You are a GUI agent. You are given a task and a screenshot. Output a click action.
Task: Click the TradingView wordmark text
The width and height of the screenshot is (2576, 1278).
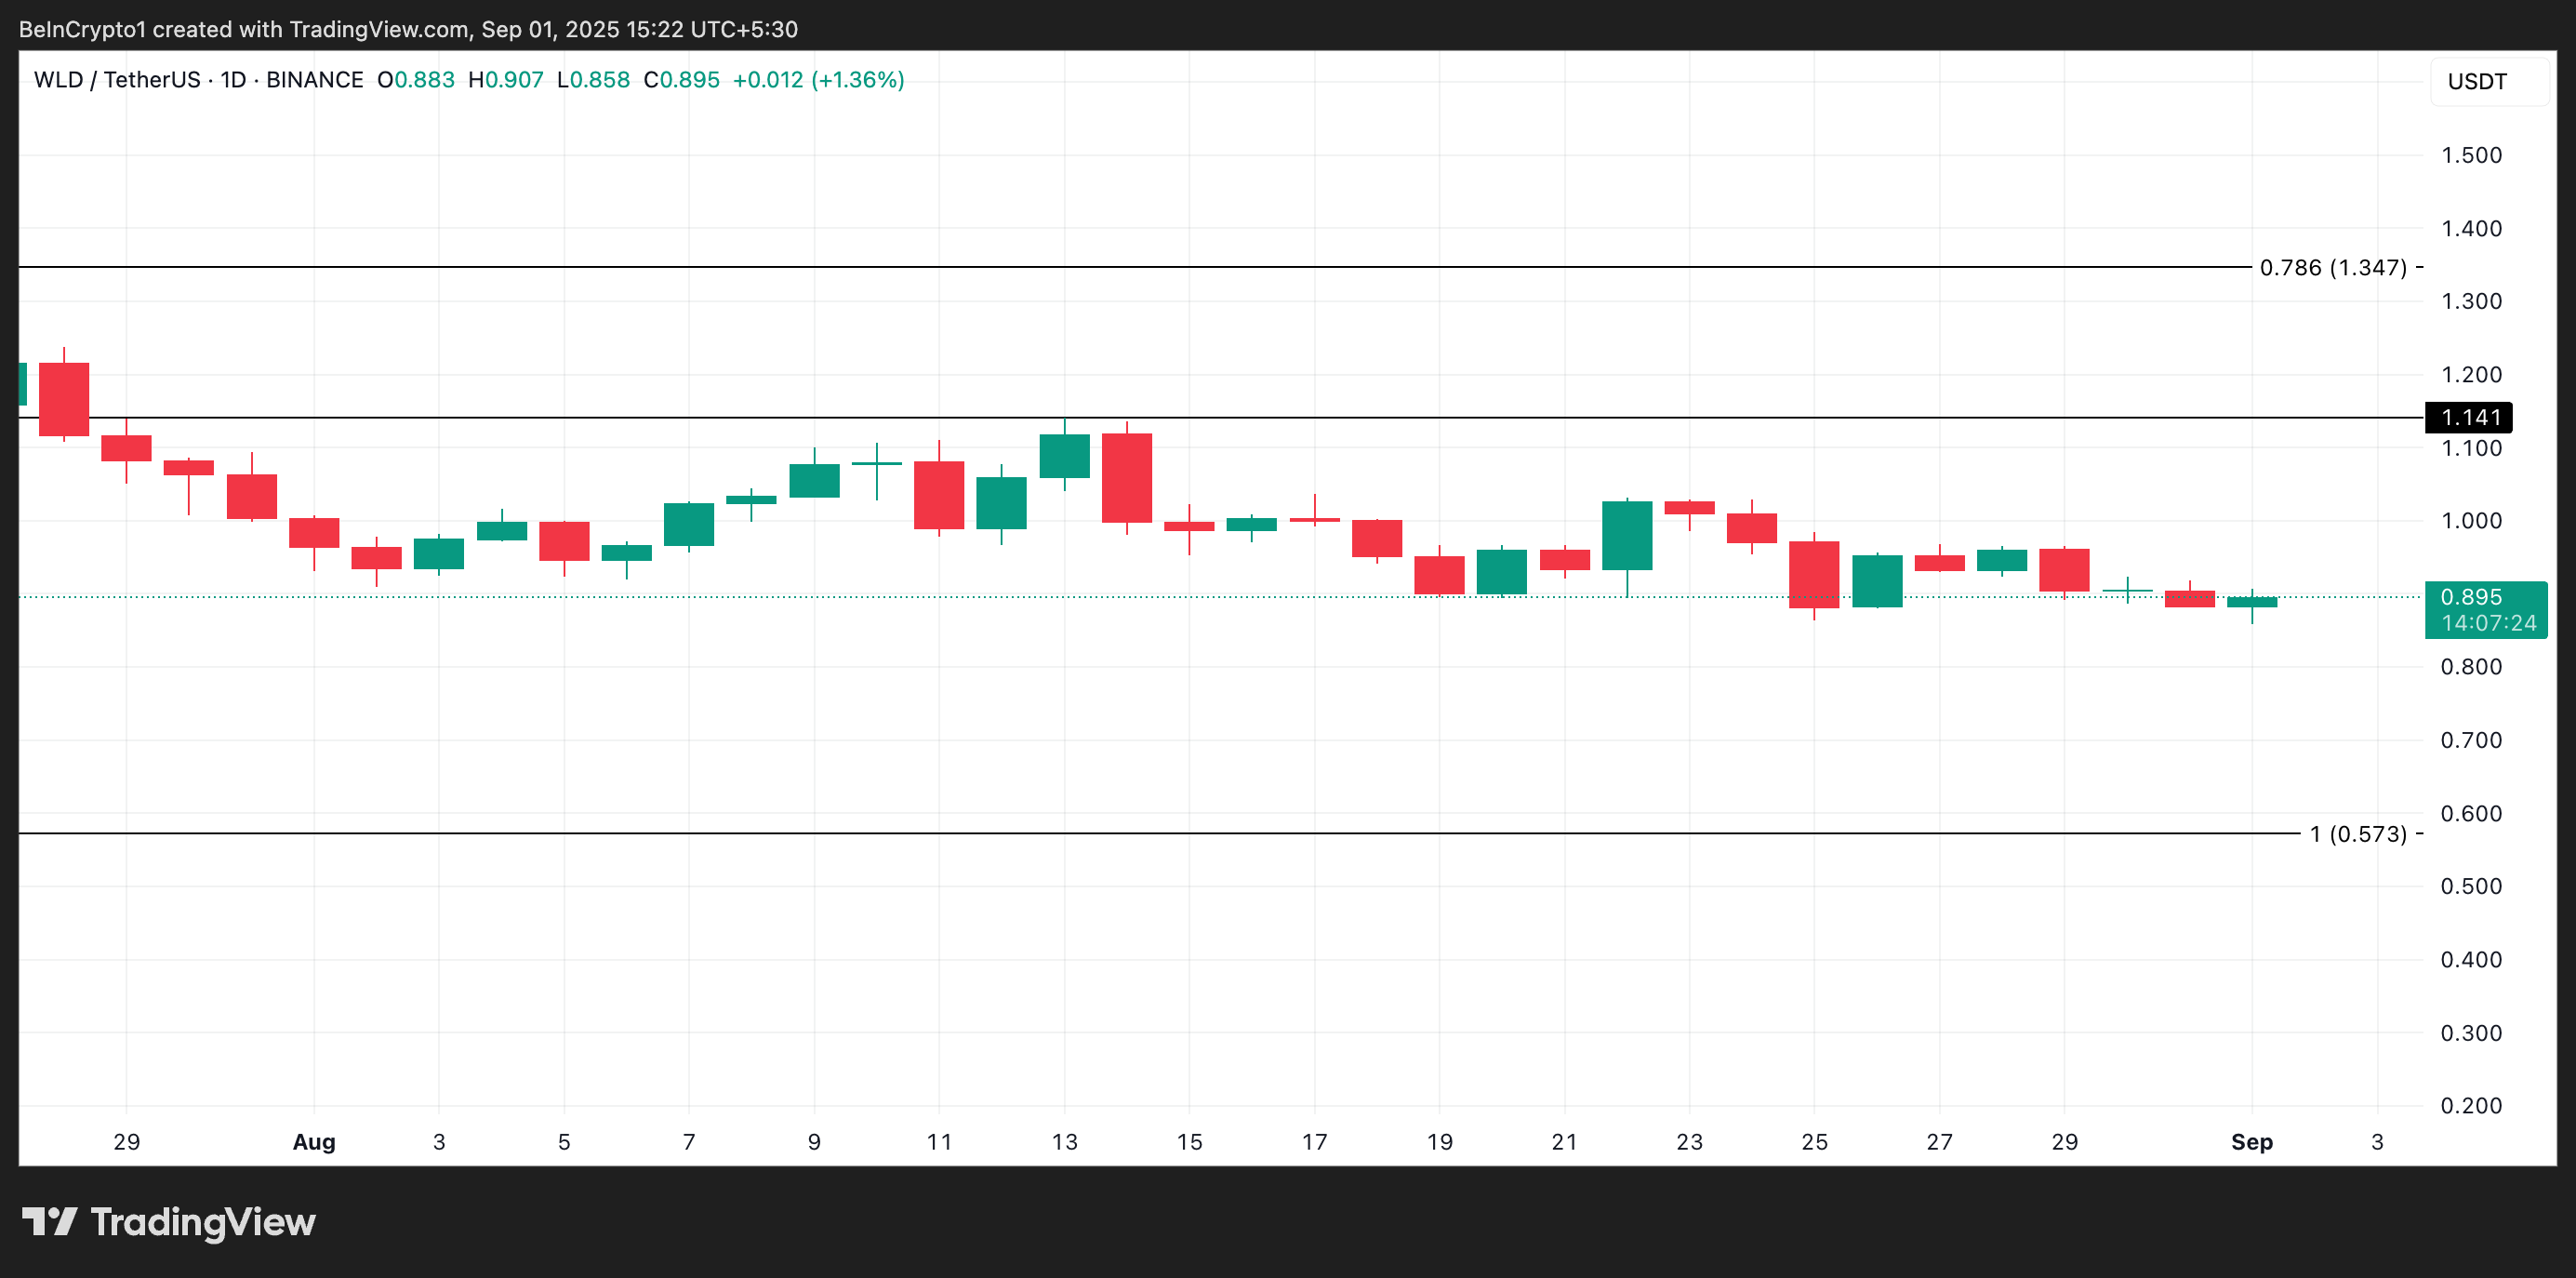click(x=203, y=1222)
